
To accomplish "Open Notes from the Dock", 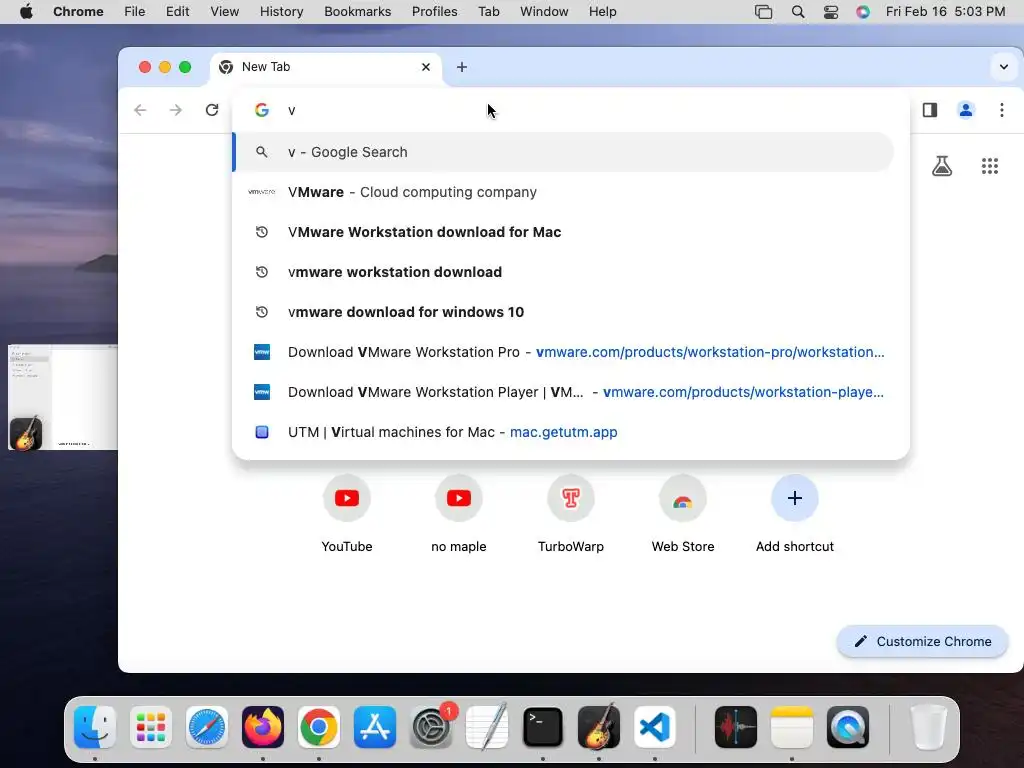I will point(792,727).
